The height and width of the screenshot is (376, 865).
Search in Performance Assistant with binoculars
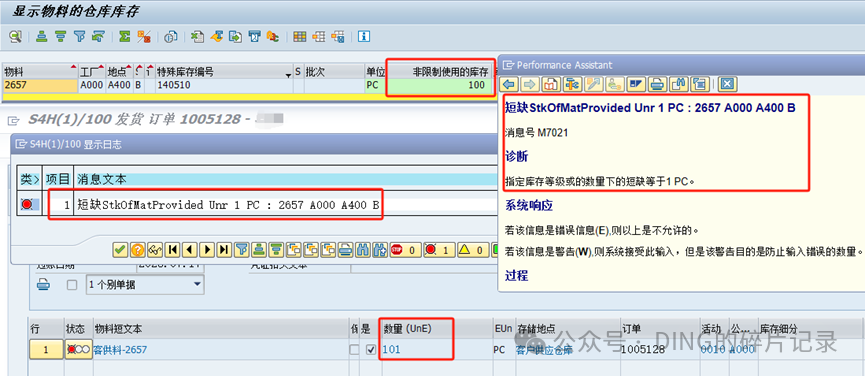click(678, 84)
